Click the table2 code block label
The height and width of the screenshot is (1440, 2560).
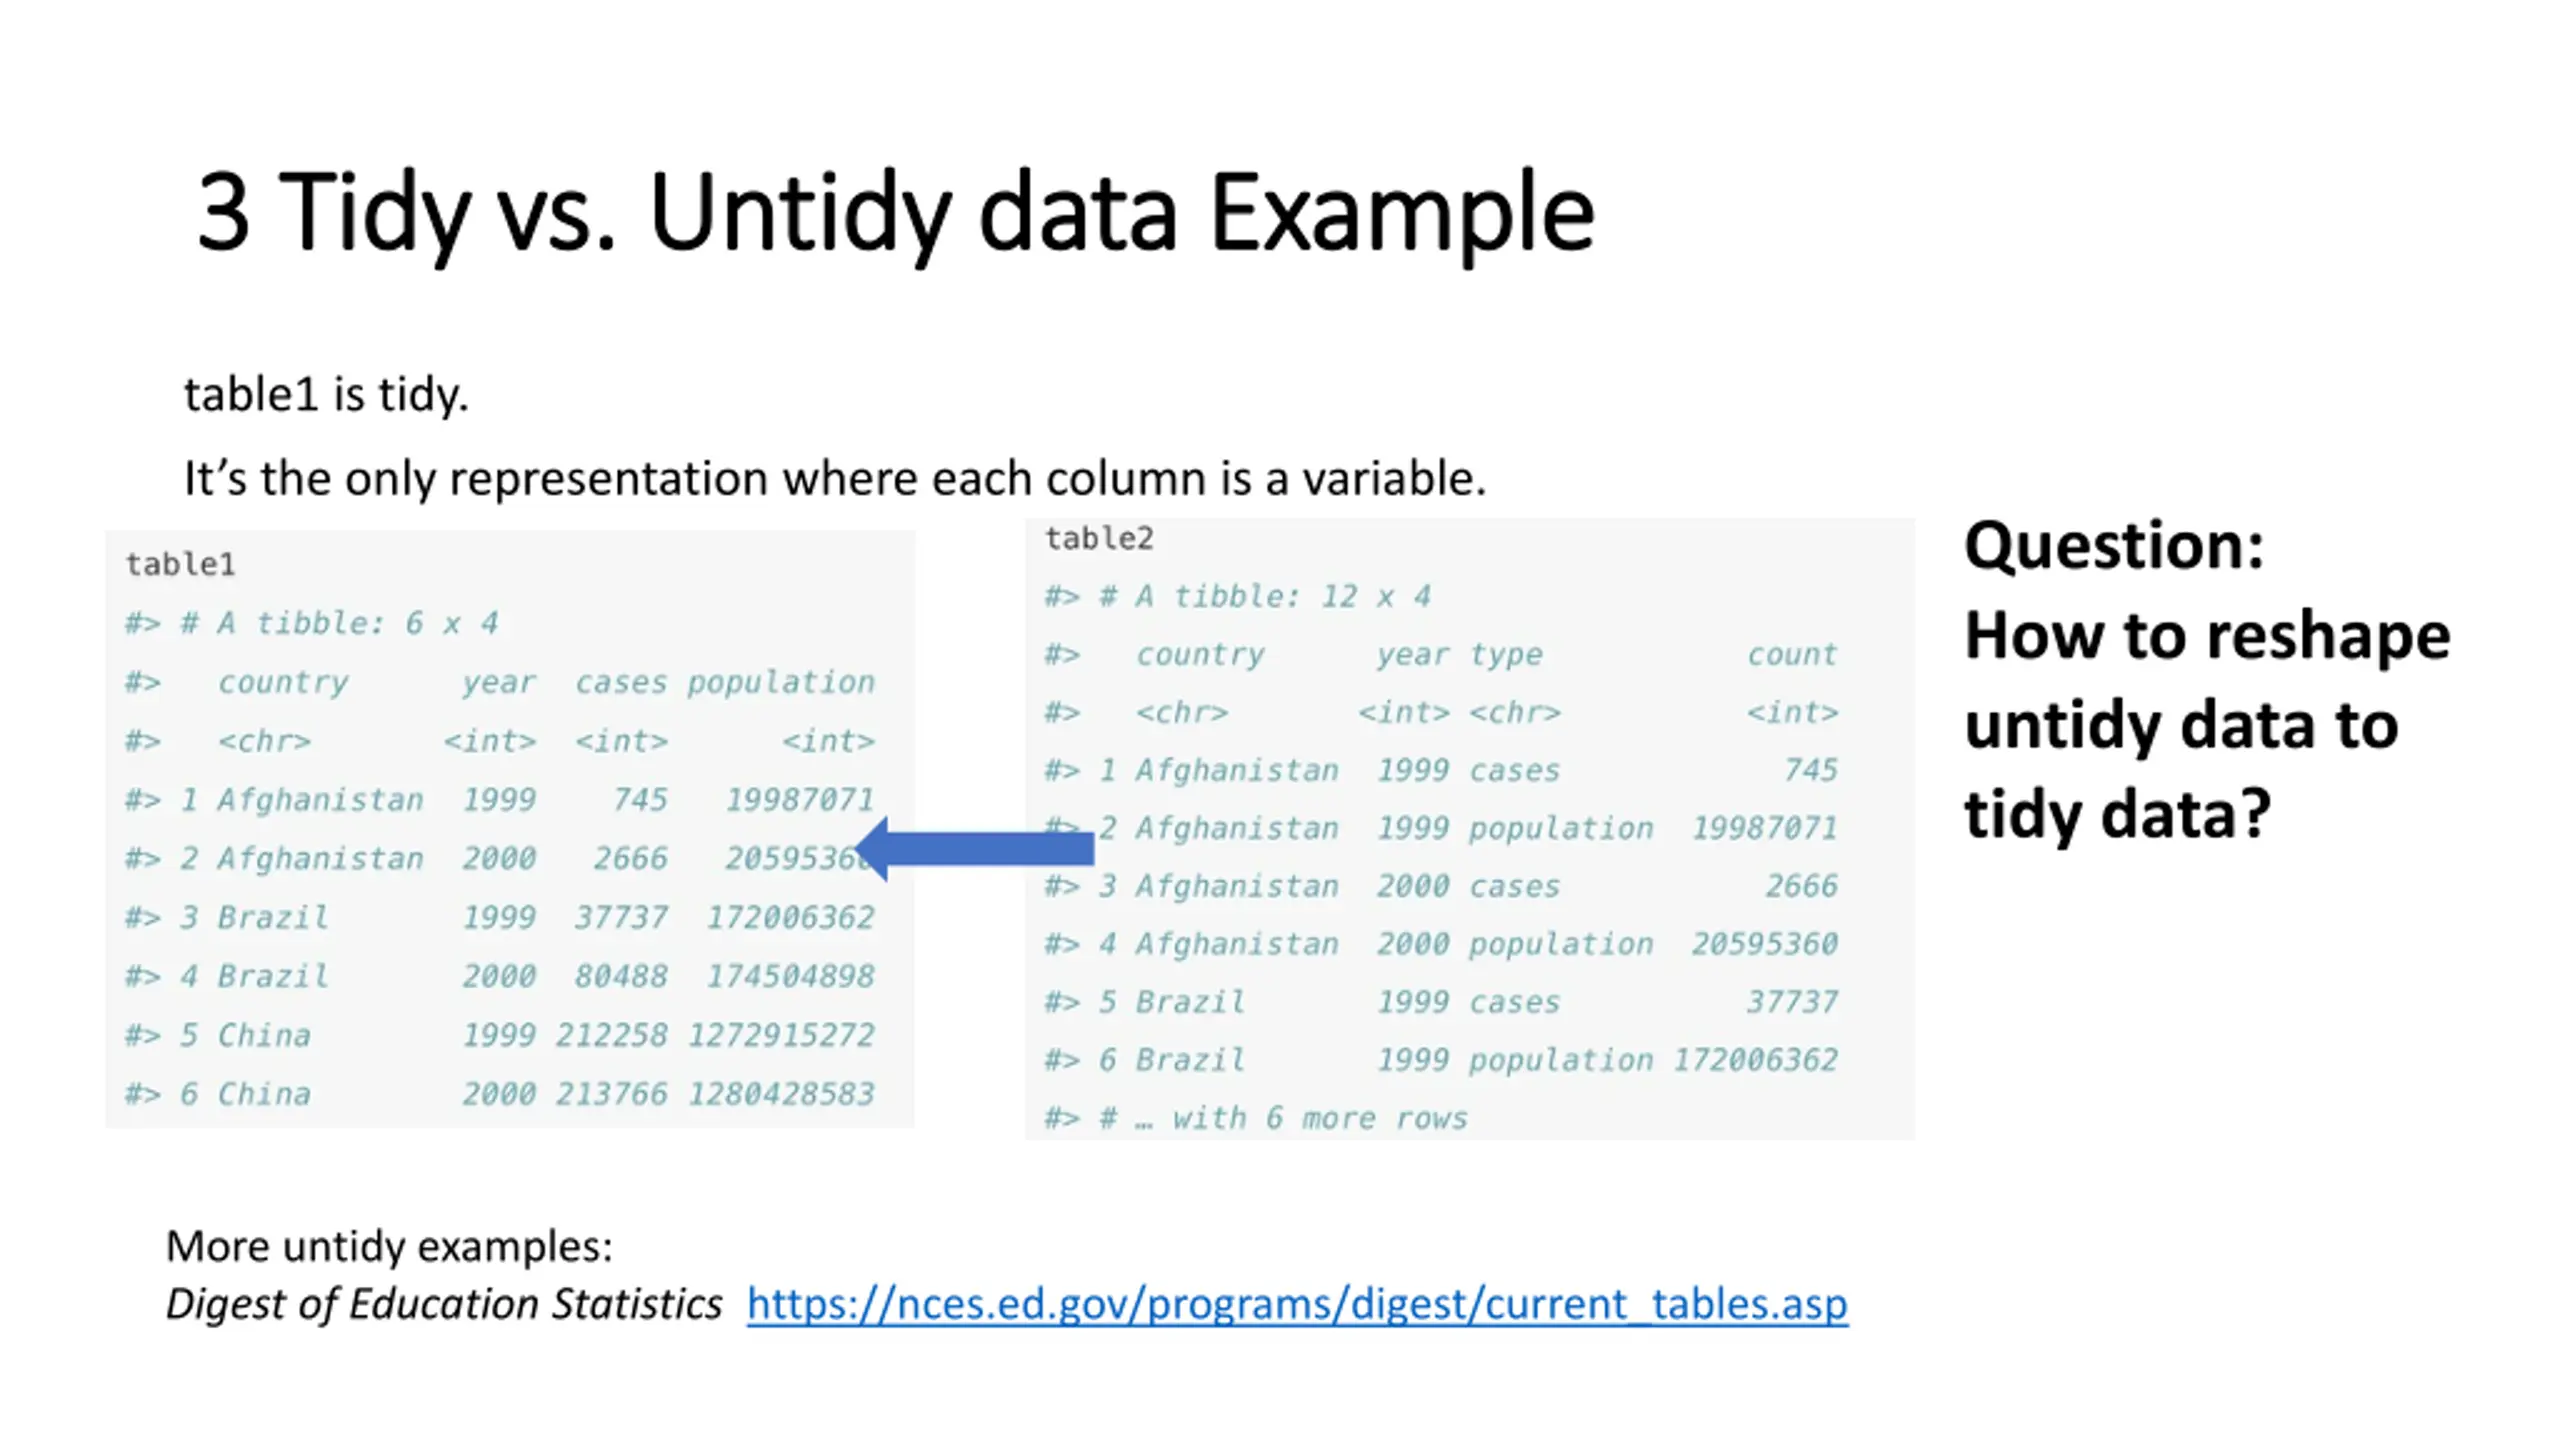[x=1099, y=538]
